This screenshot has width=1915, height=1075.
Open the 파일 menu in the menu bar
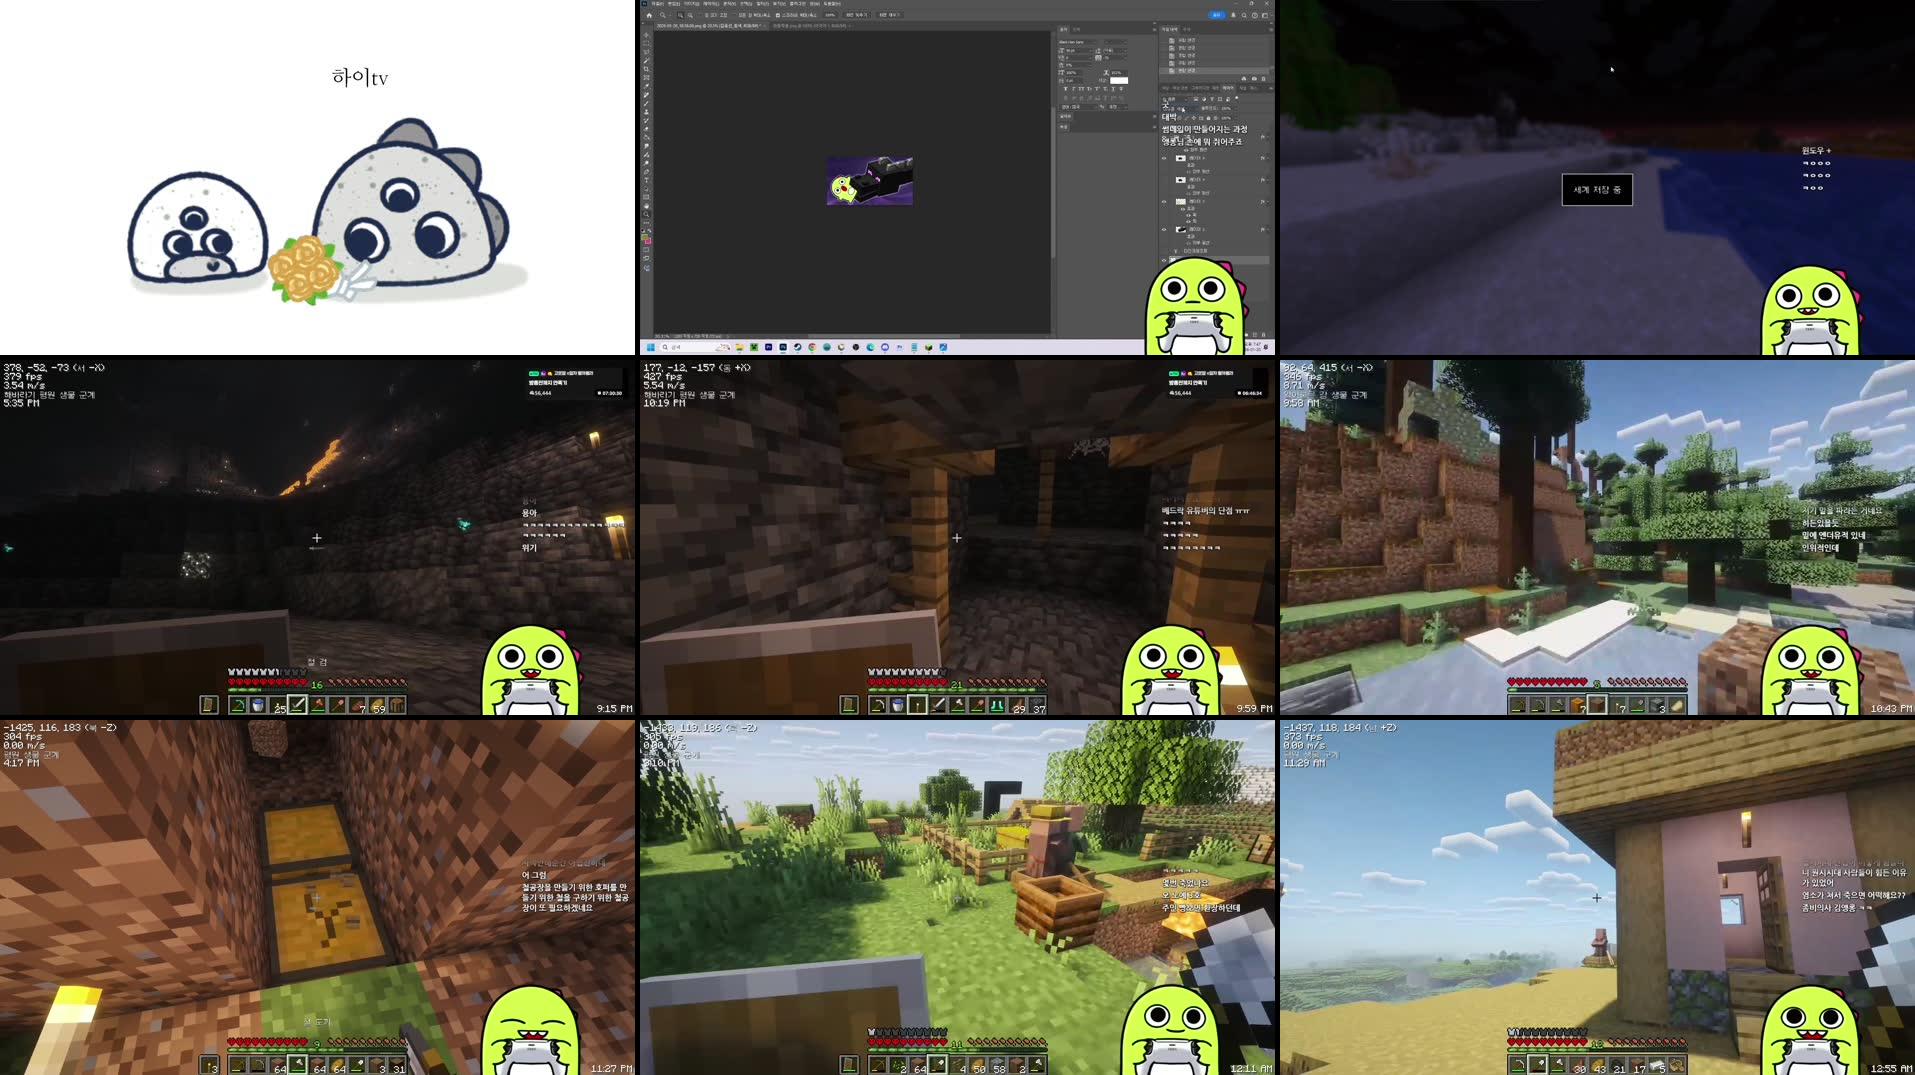pyautogui.click(x=657, y=4)
